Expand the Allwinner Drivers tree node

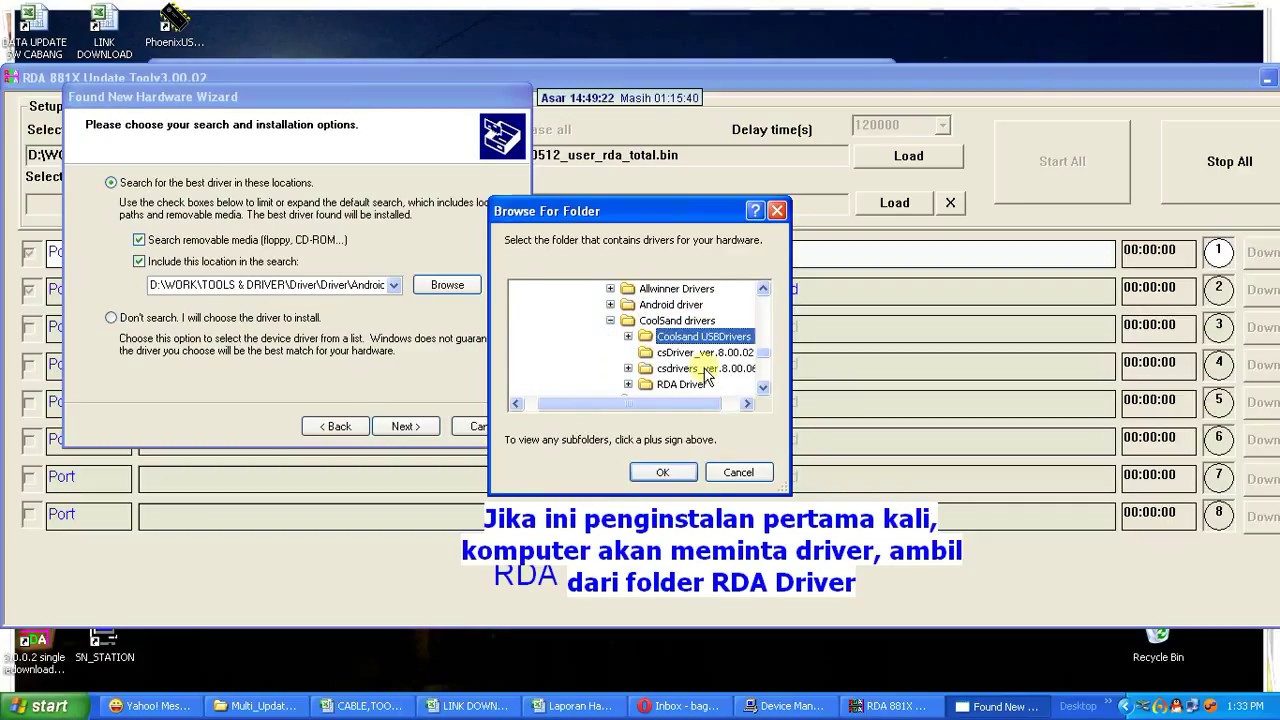tap(610, 289)
